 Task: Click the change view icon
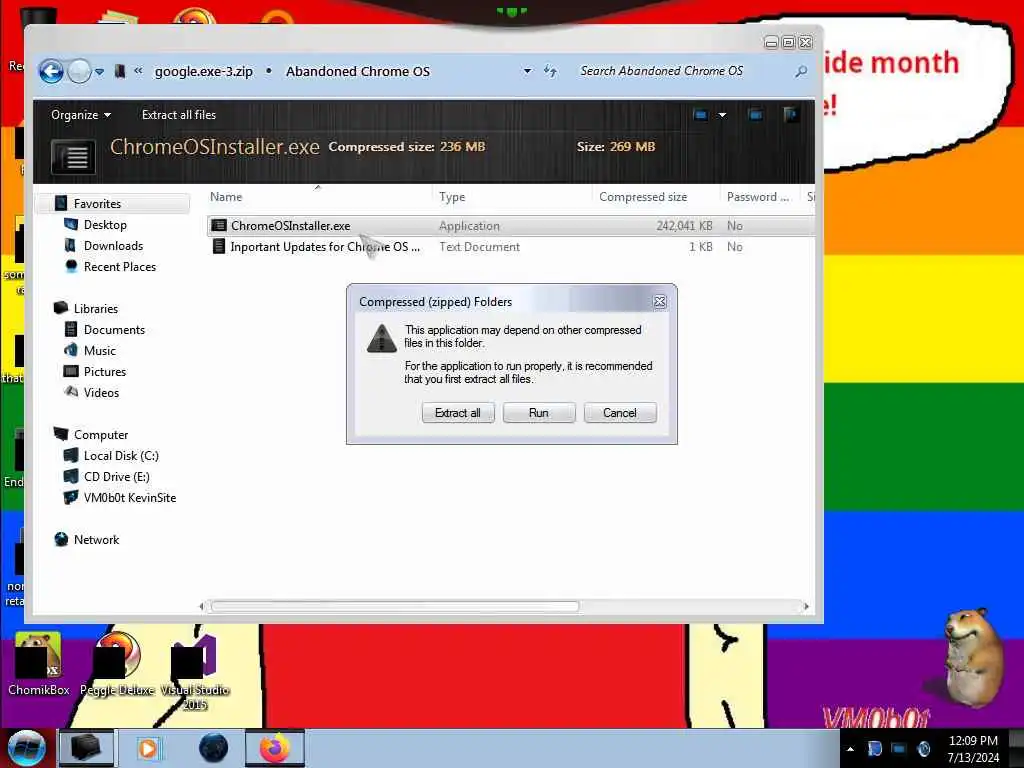(701, 115)
